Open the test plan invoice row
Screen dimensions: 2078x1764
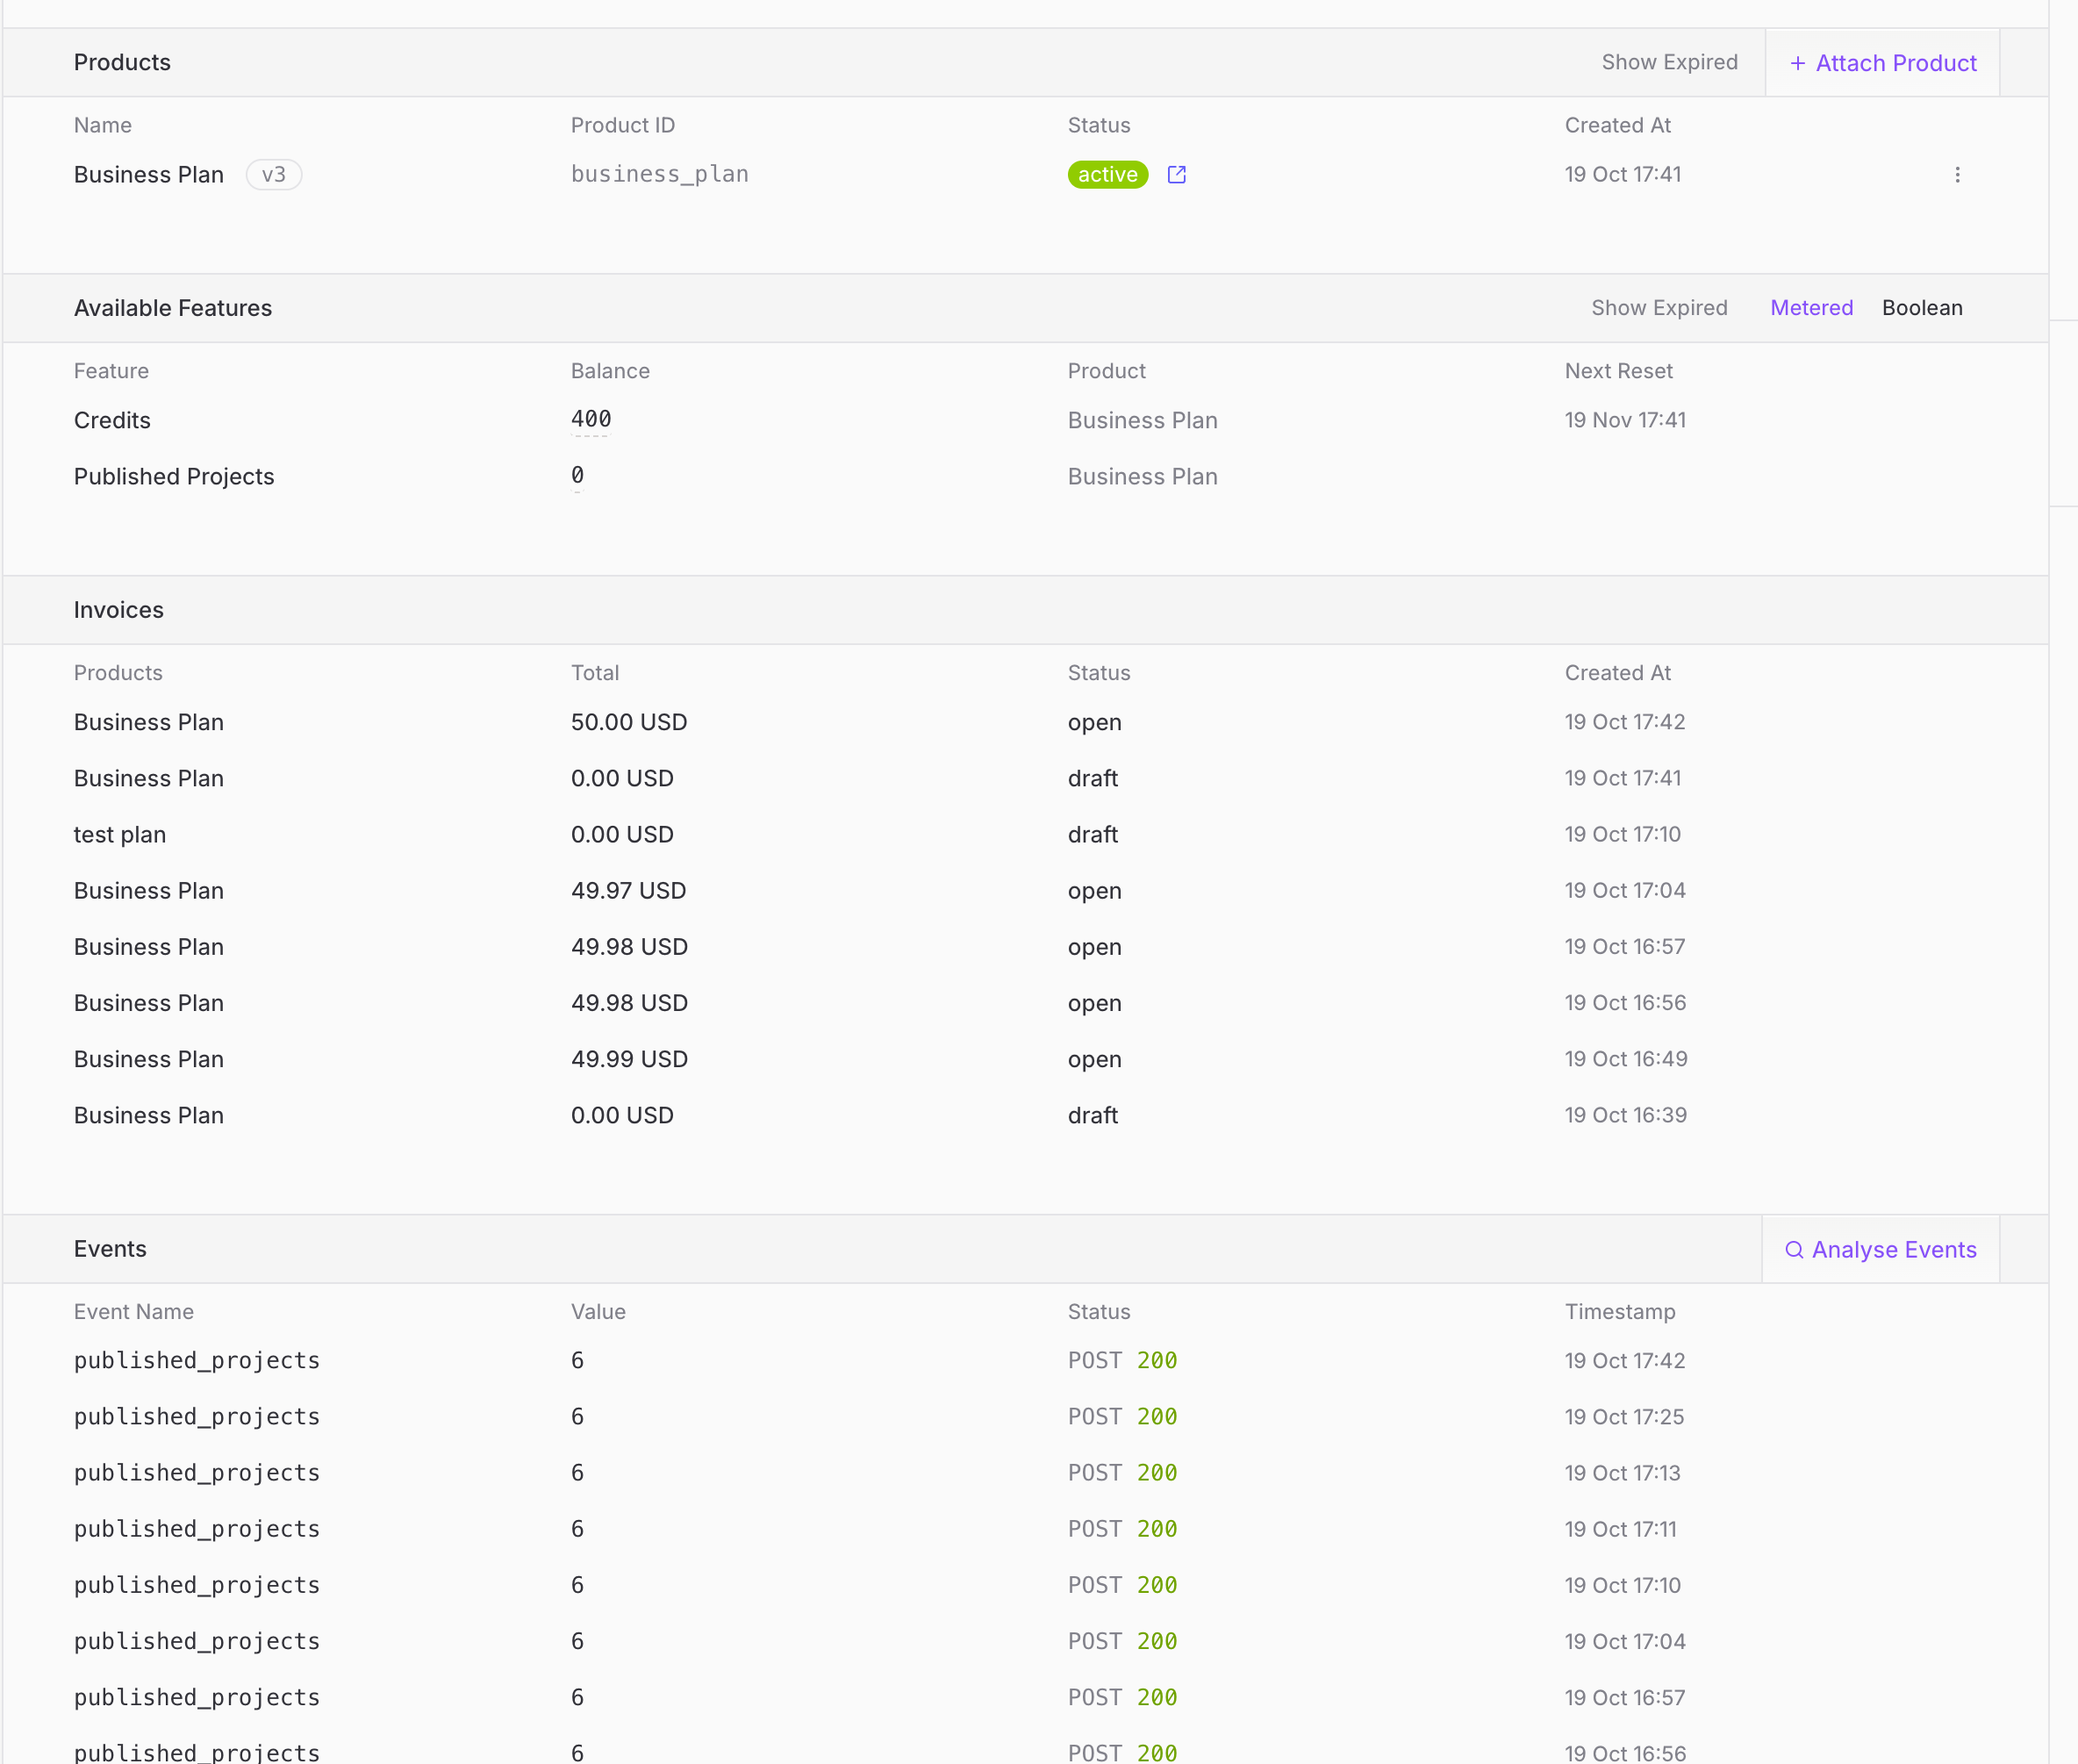[x=120, y=834]
